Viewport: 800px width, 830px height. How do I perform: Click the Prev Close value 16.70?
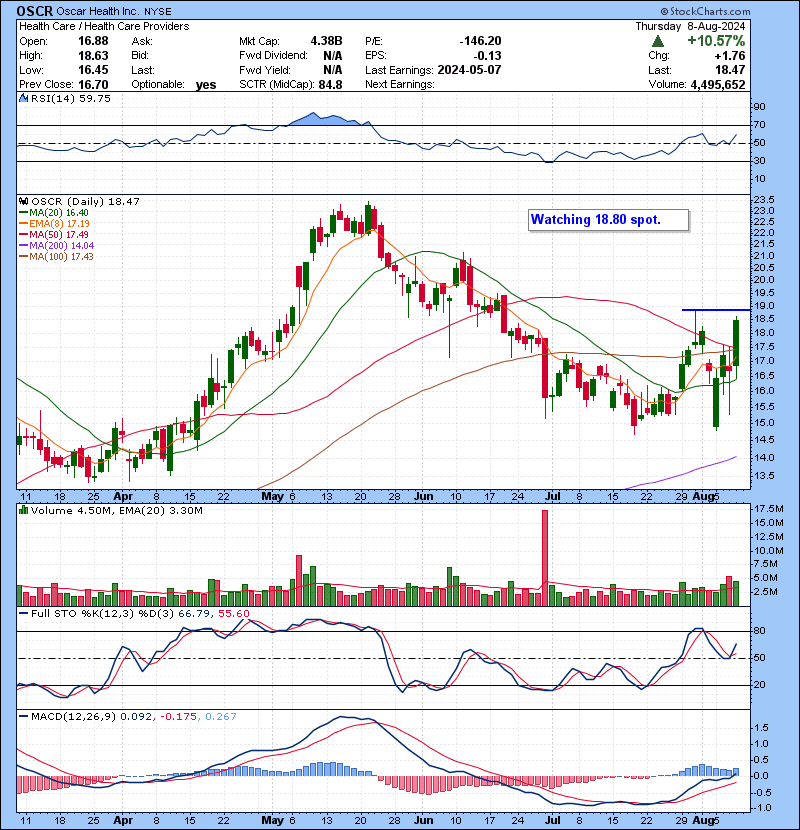tap(93, 84)
